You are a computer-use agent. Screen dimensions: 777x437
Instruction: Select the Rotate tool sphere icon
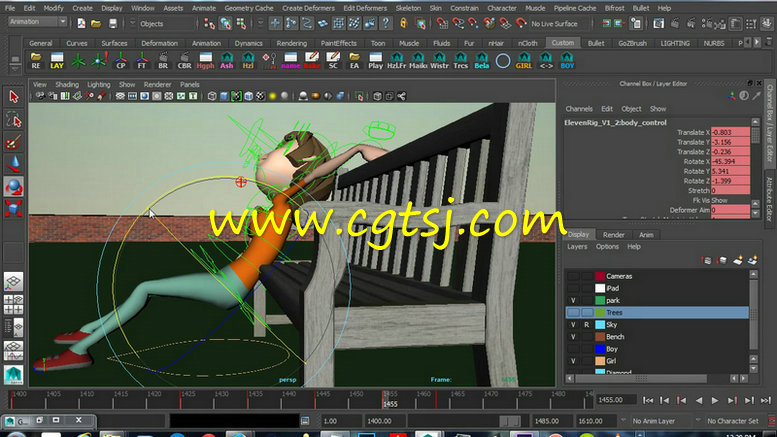(x=13, y=186)
